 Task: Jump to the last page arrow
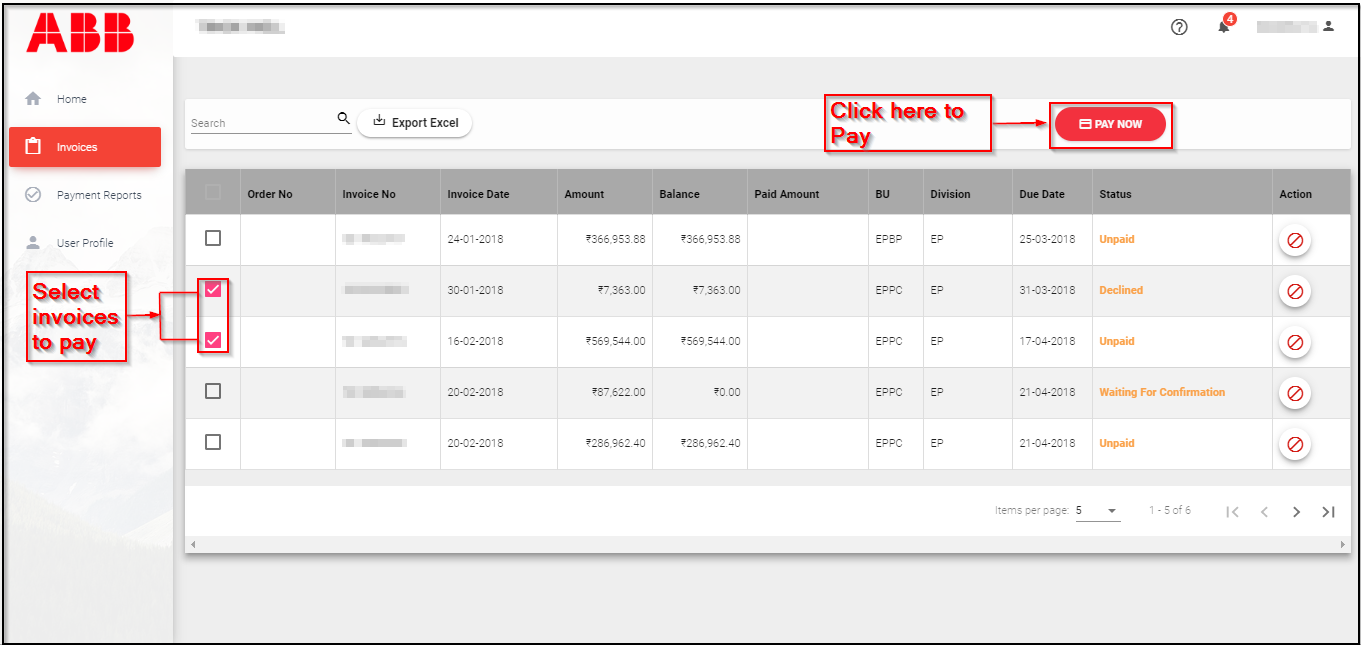point(1328,512)
